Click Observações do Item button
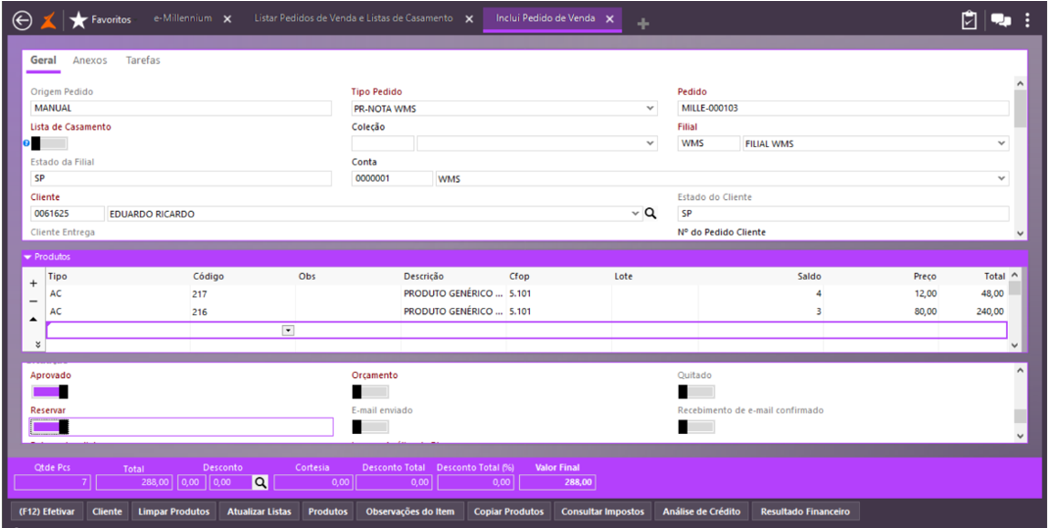 pyautogui.click(x=410, y=512)
